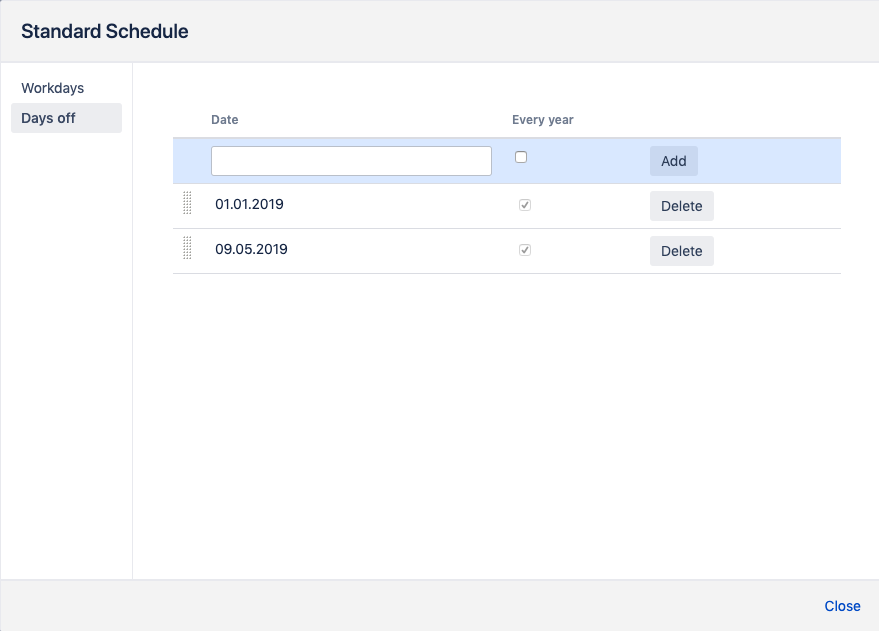This screenshot has height=631, width=879.
Task: Click the grip handle beside 09.05.2019
Action: point(187,250)
